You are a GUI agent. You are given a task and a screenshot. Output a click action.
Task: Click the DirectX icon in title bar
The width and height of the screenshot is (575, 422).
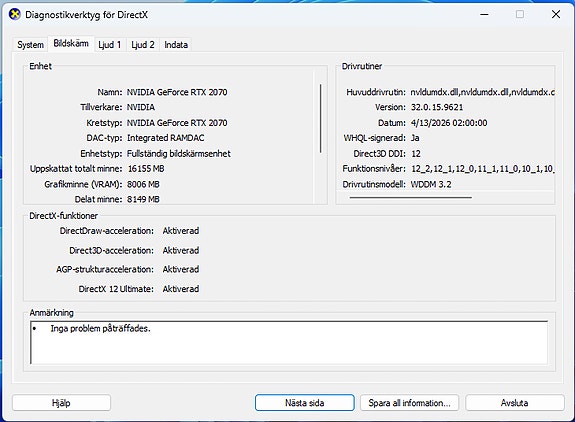click(x=15, y=15)
